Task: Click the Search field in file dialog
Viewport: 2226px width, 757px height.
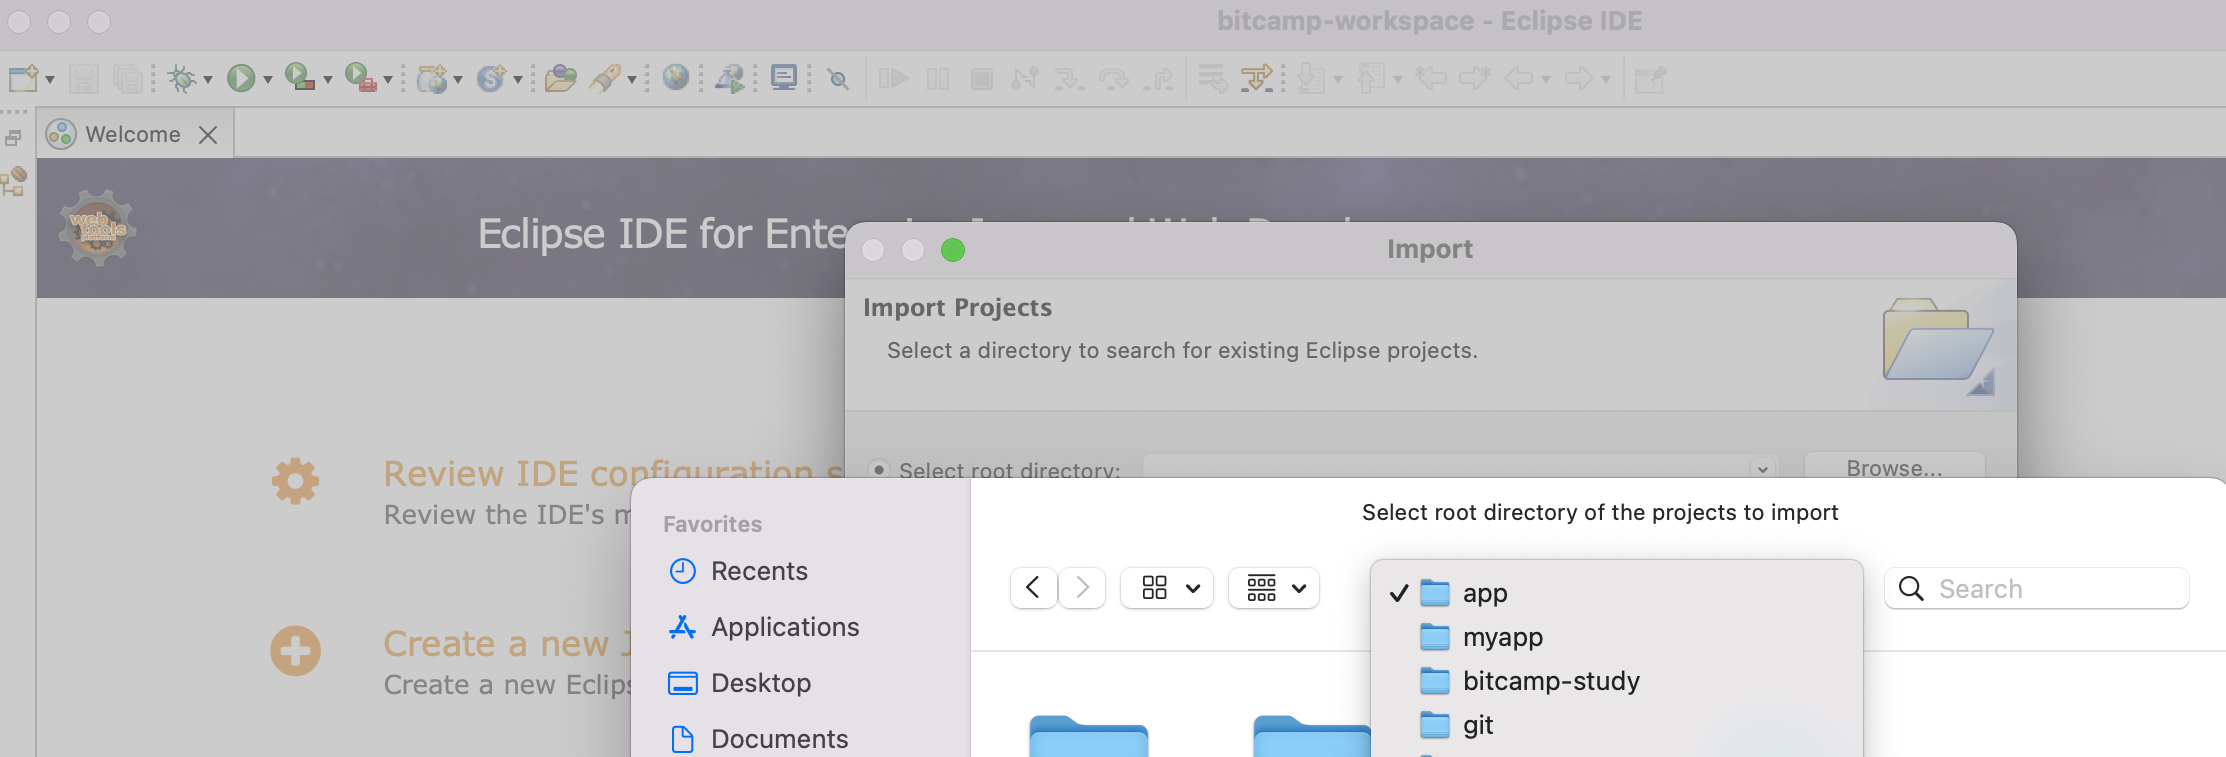Action: coord(2037,588)
